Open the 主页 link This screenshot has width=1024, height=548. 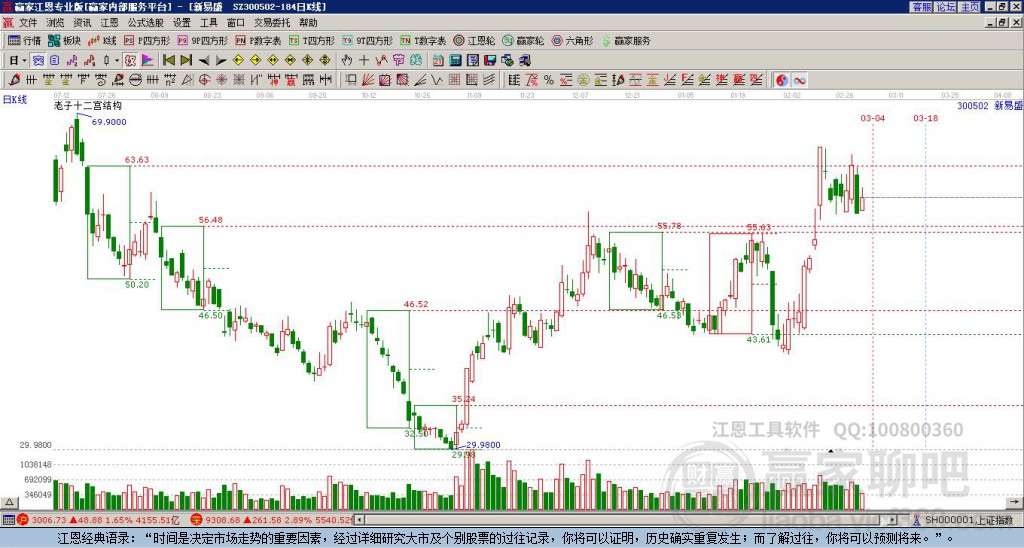969,7
